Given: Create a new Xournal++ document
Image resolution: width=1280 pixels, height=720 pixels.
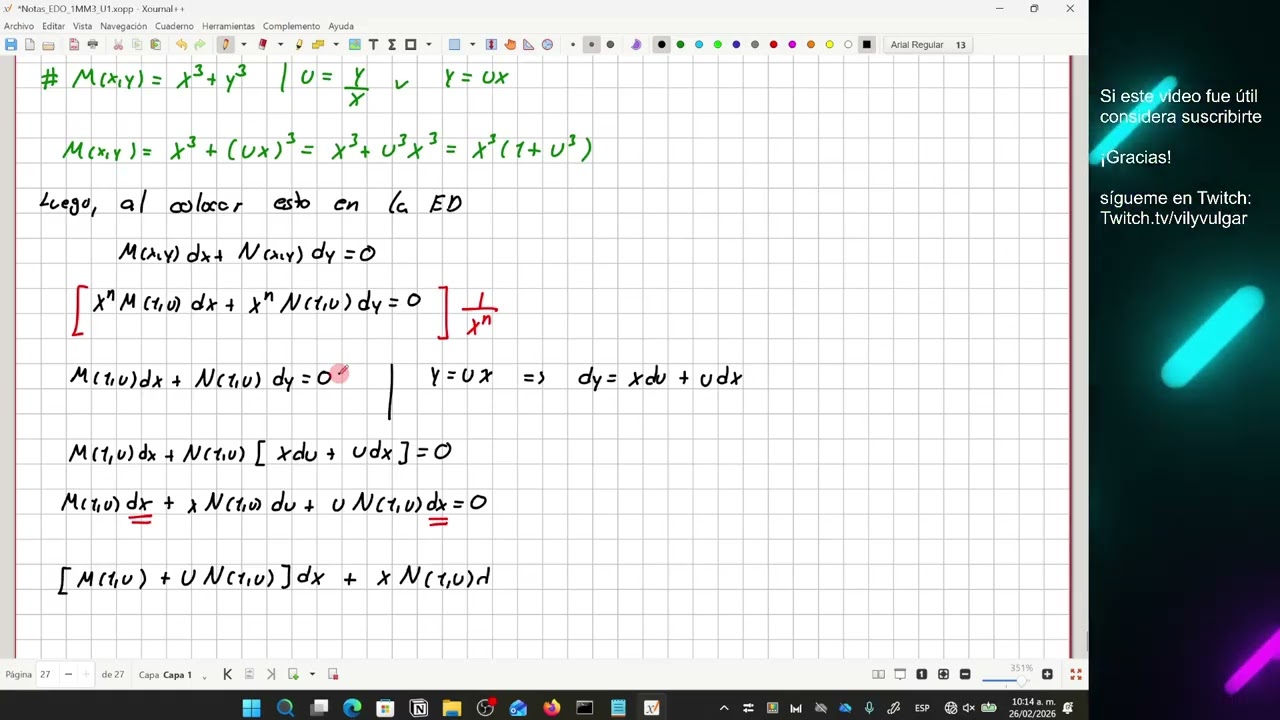Looking at the screenshot, I should coord(30,44).
